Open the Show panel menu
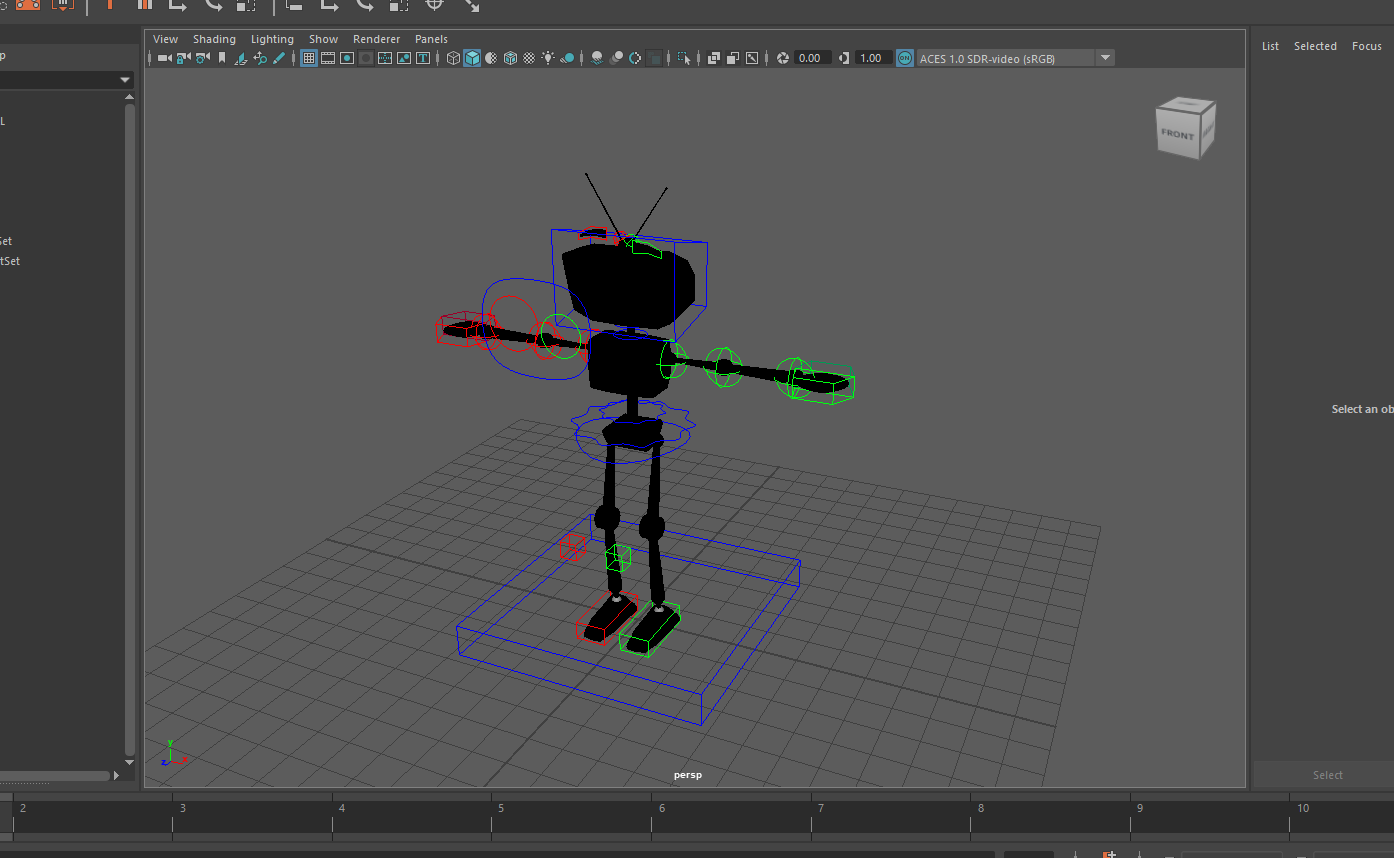Screen dimensions: 1394x858 tap(323, 39)
